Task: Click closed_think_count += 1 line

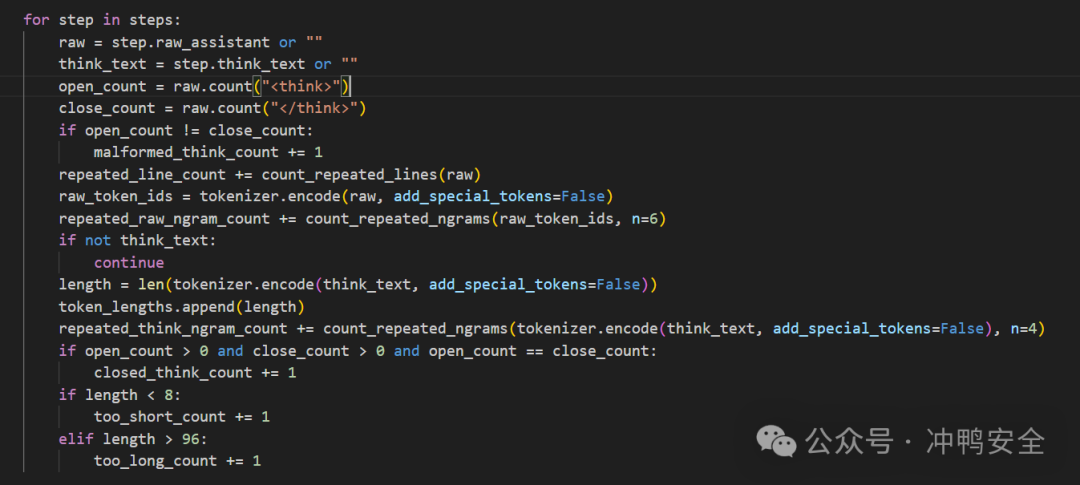Action: (195, 373)
